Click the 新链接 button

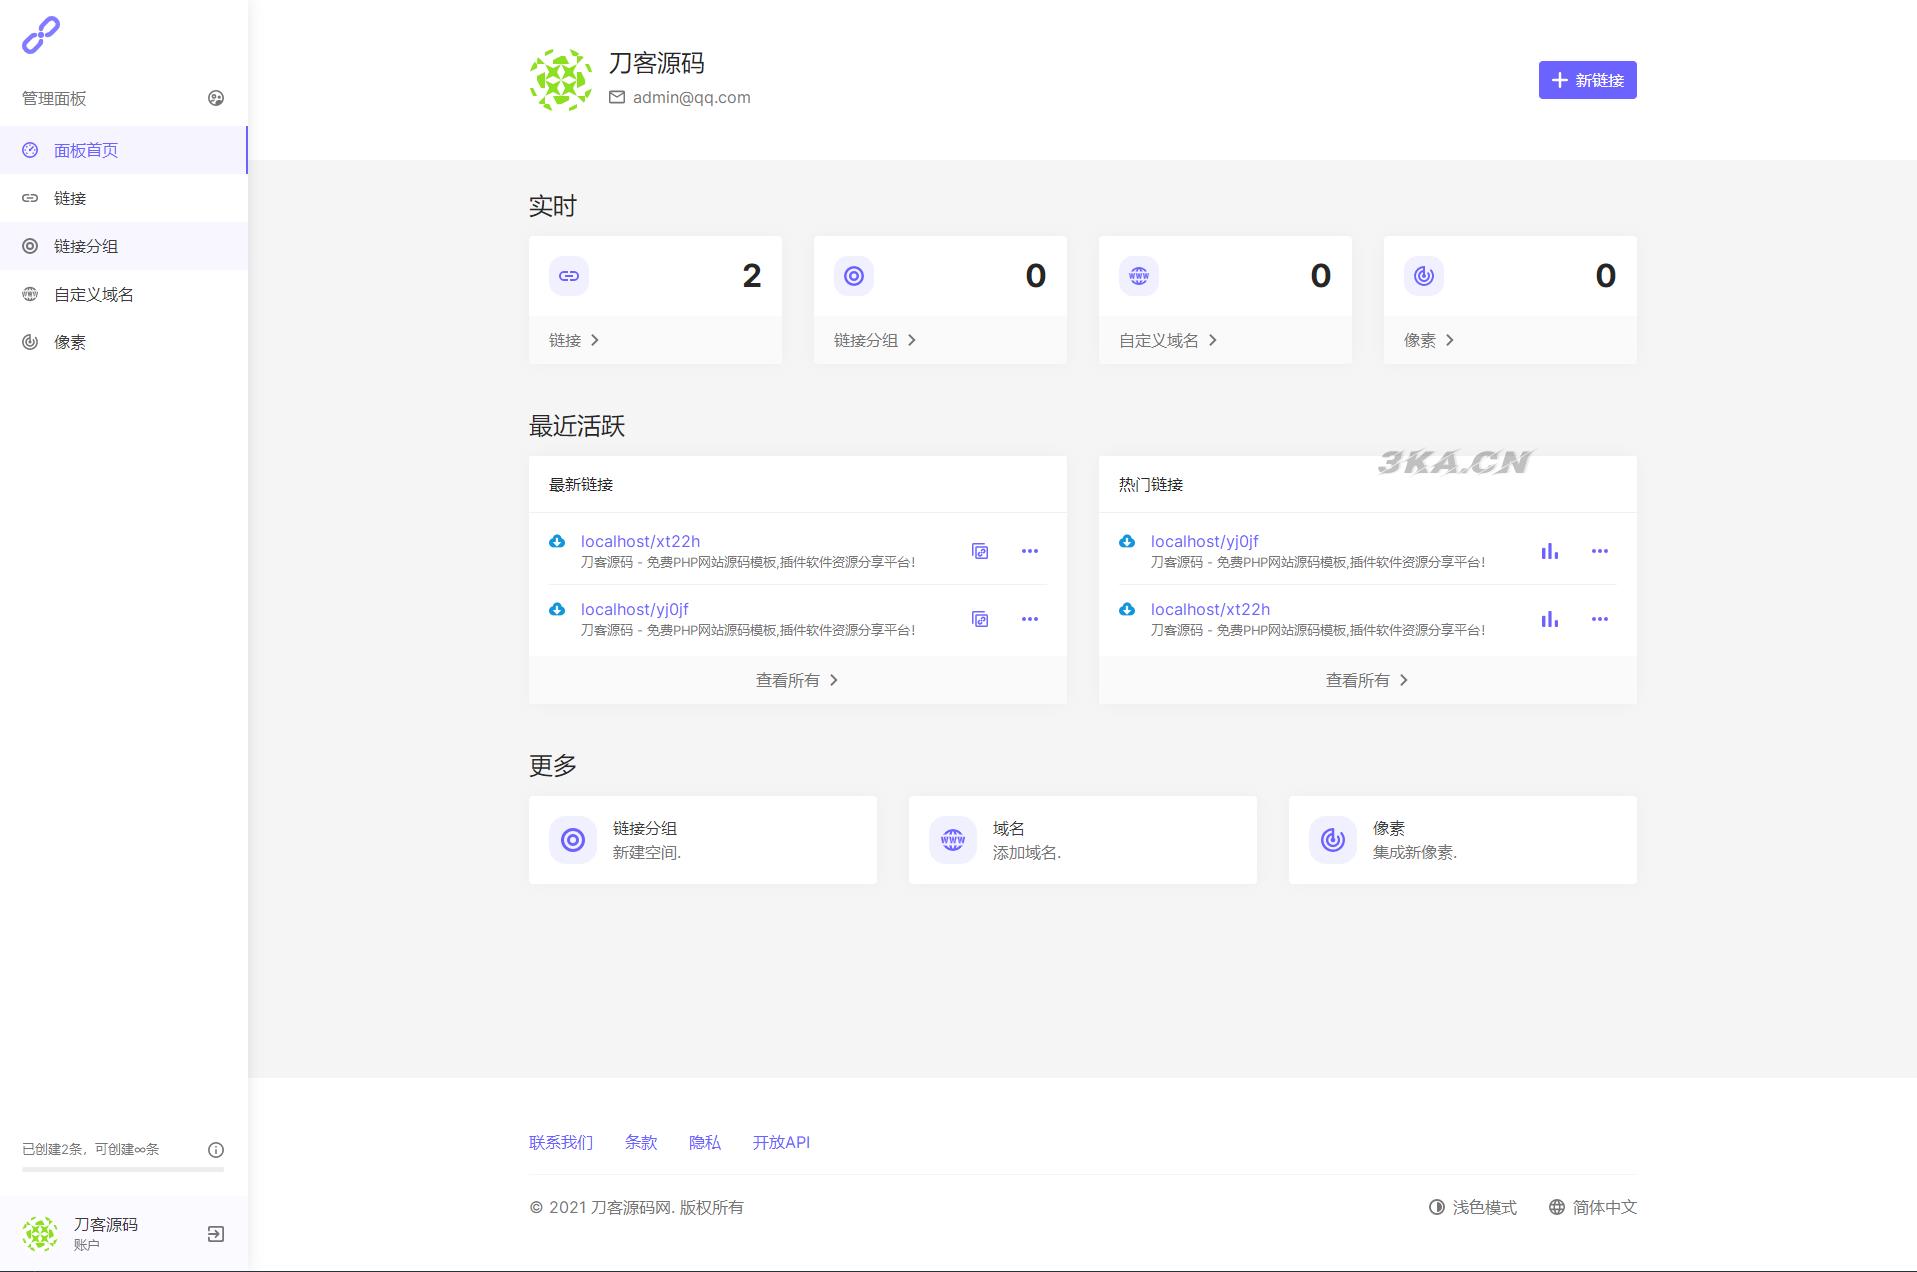1586,80
